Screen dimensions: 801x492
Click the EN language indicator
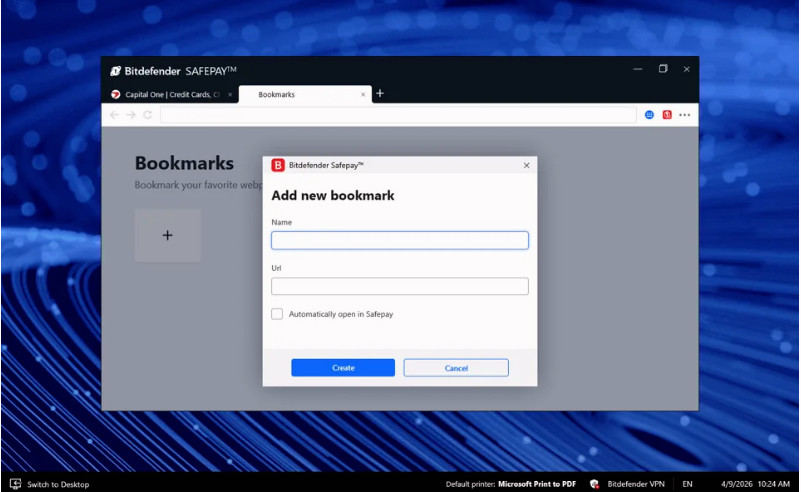click(688, 484)
